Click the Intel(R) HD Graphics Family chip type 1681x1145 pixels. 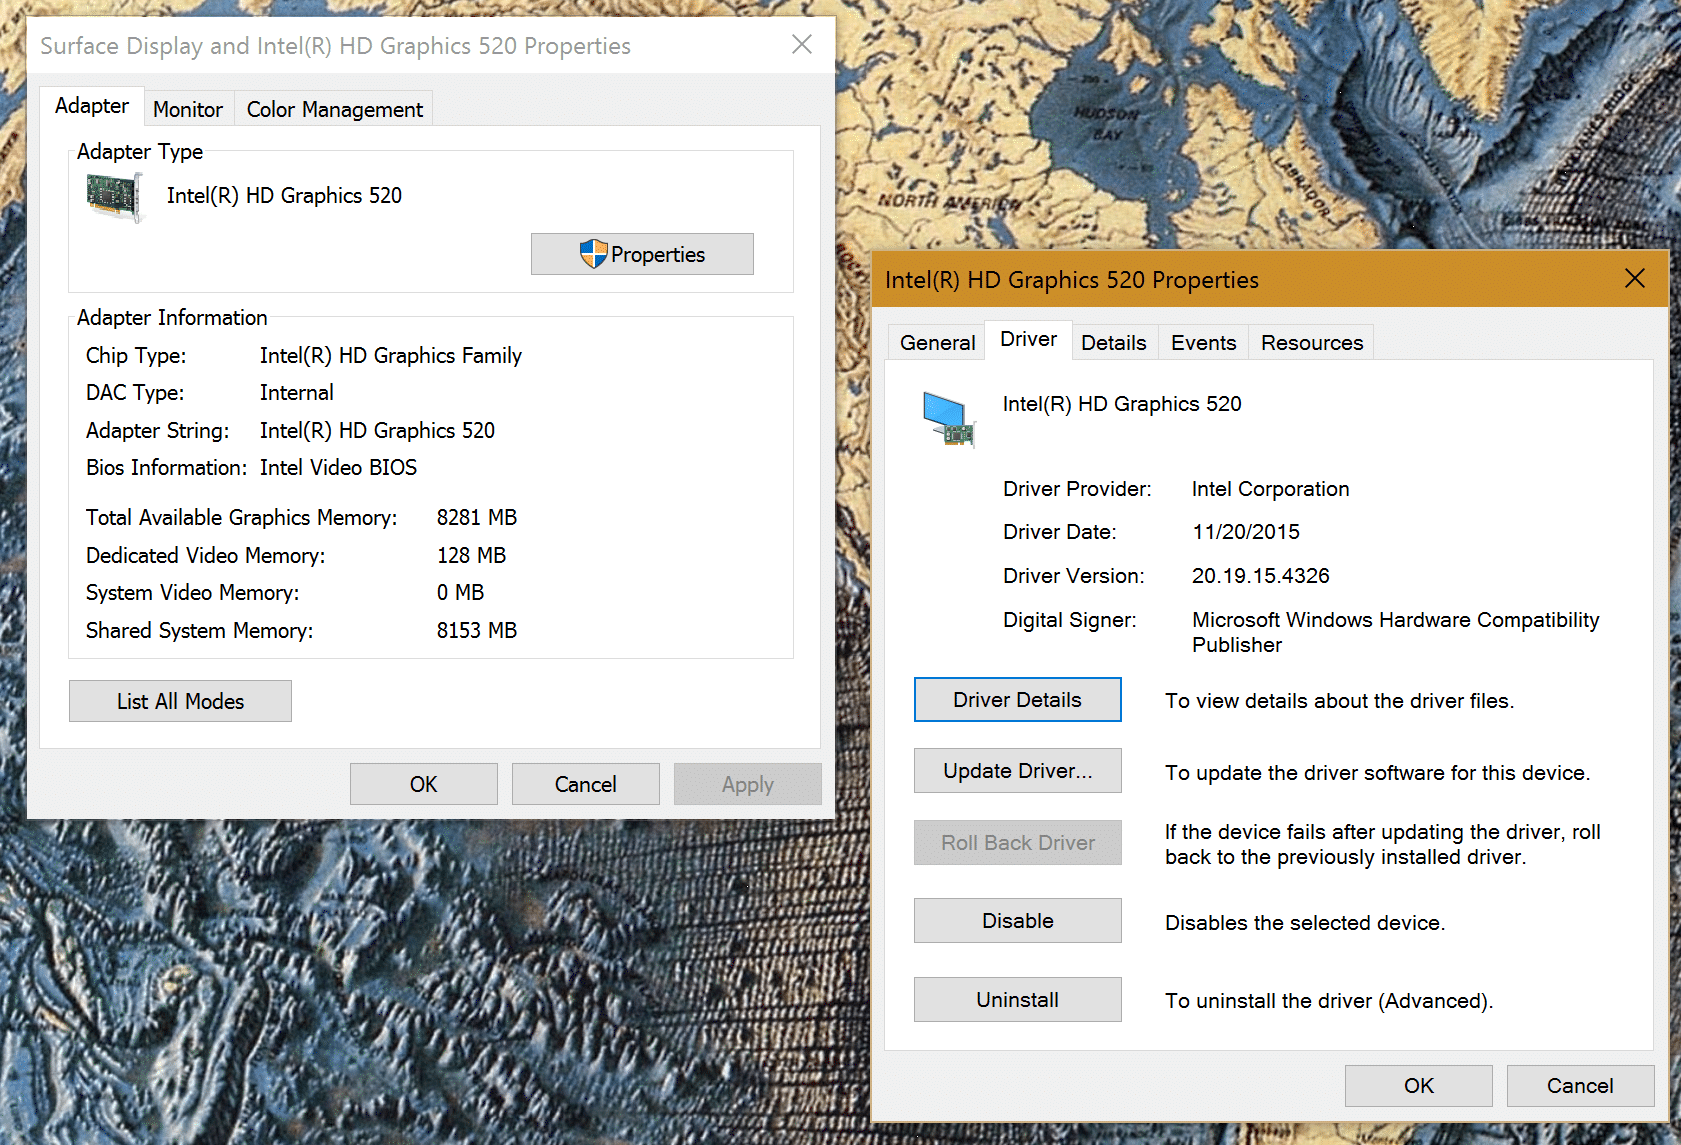point(391,355)
